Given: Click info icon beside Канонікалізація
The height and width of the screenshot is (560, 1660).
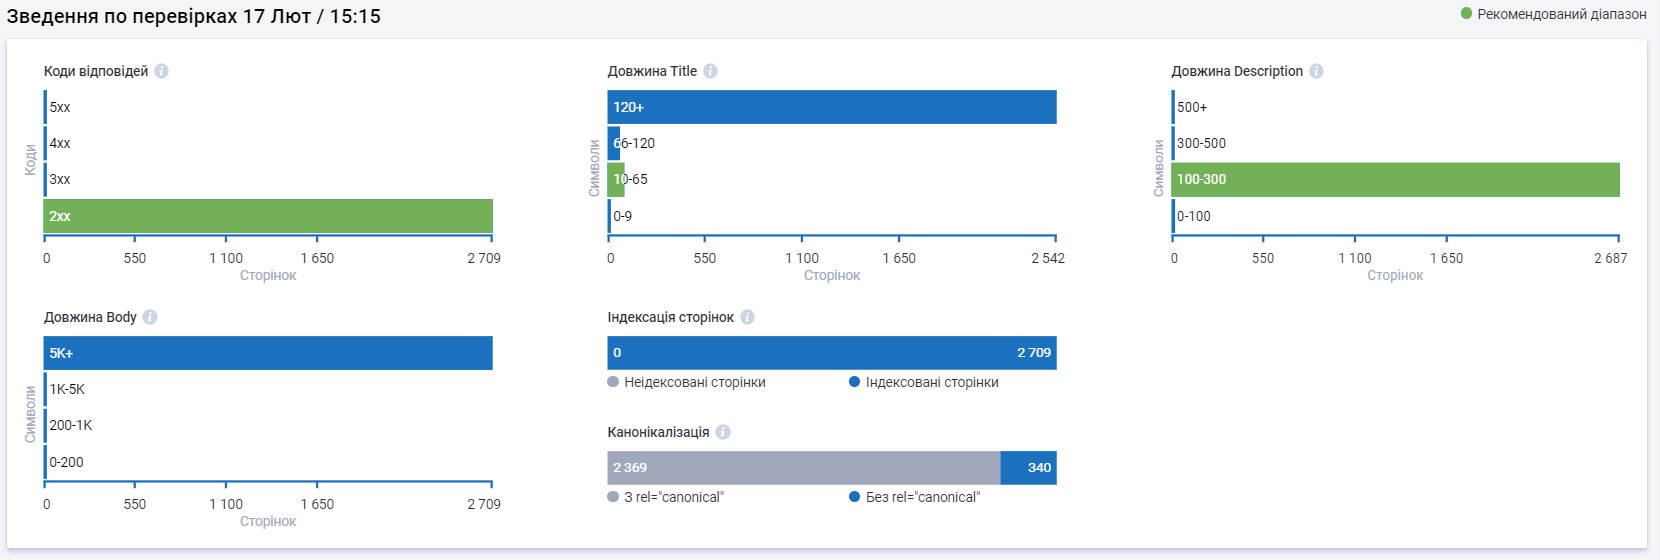Looking at the screenshot, I should 723,432.
